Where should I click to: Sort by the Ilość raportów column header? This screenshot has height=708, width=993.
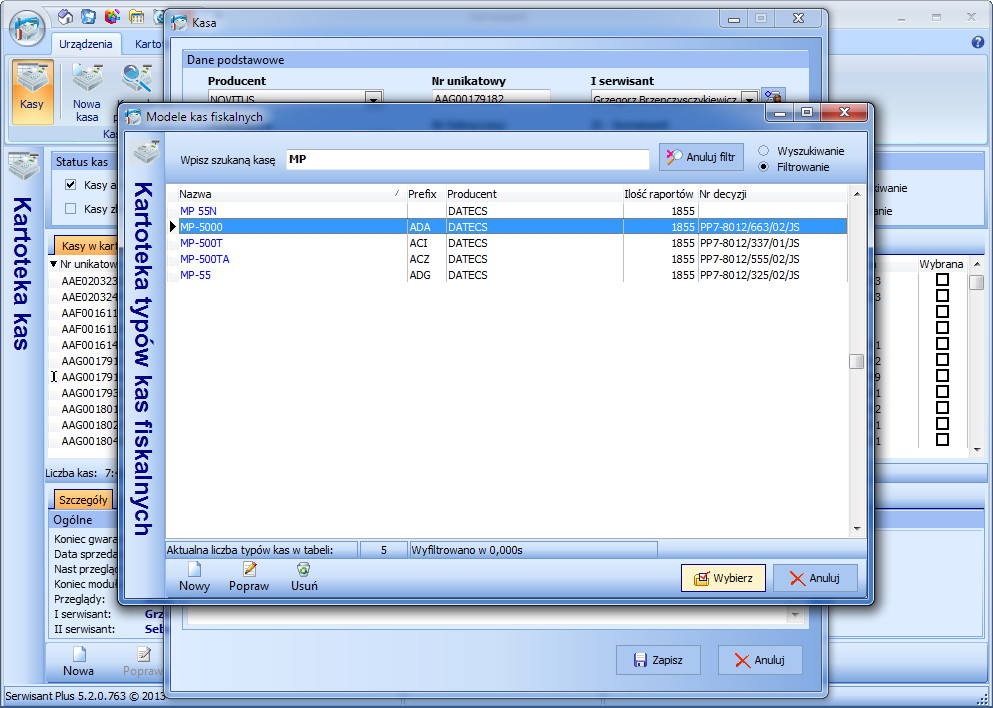click(659, 194)
